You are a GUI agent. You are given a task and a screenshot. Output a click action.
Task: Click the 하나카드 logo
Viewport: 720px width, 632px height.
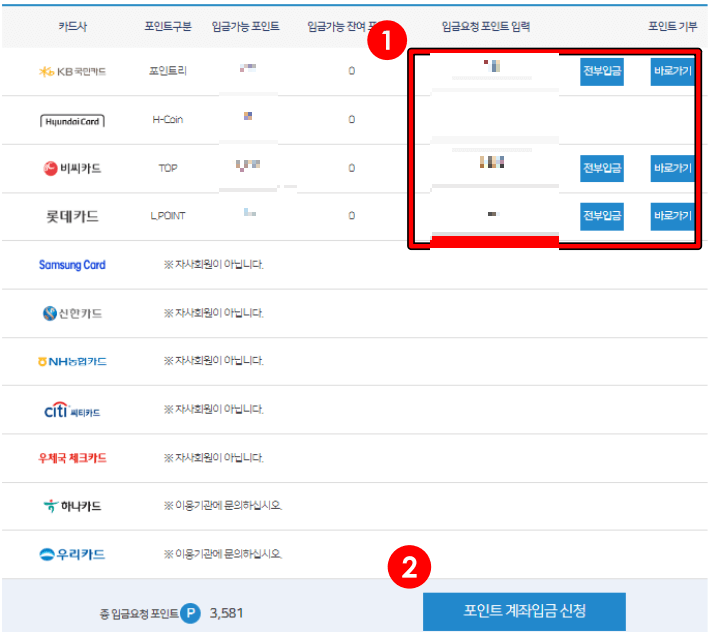tap(72, 506)
